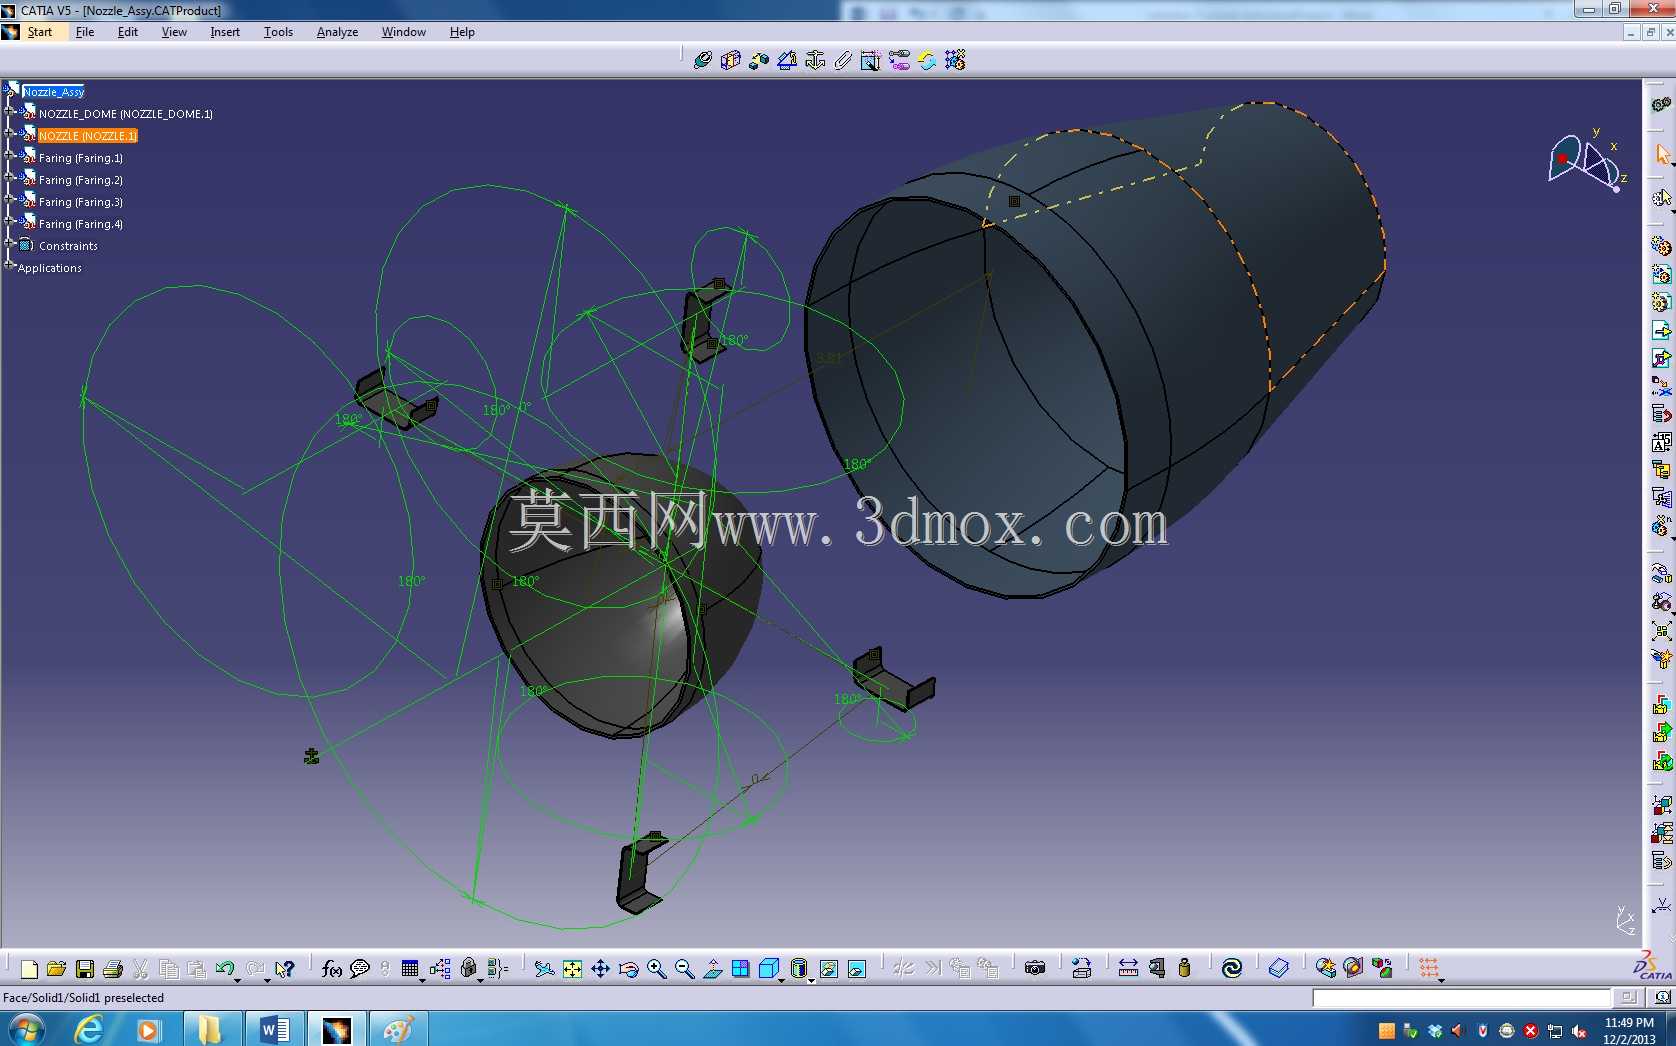Click the Fly Mode icon

[x=544, y=968]
